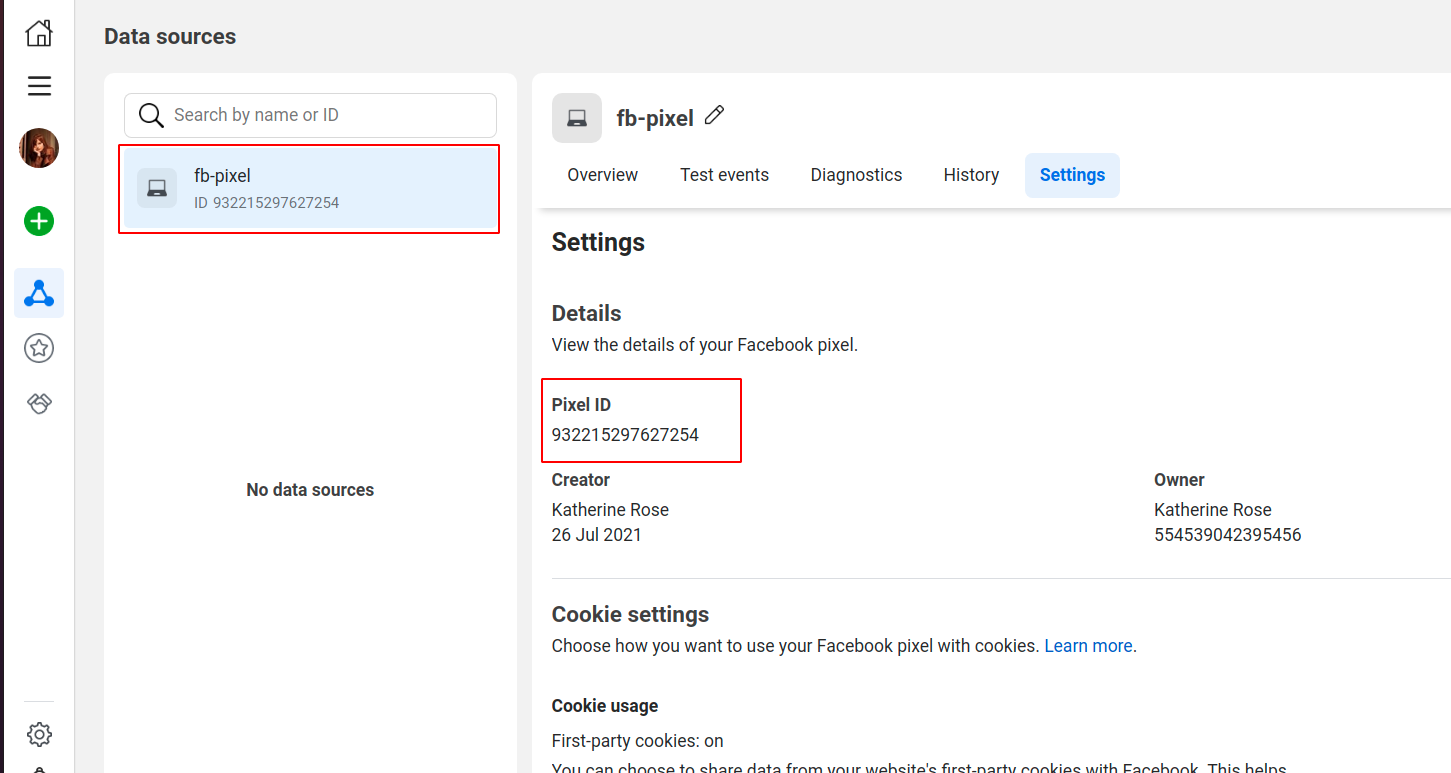Click the user profile avatar
Viewport: 1451px width, 773px height.
coord(39,148)
